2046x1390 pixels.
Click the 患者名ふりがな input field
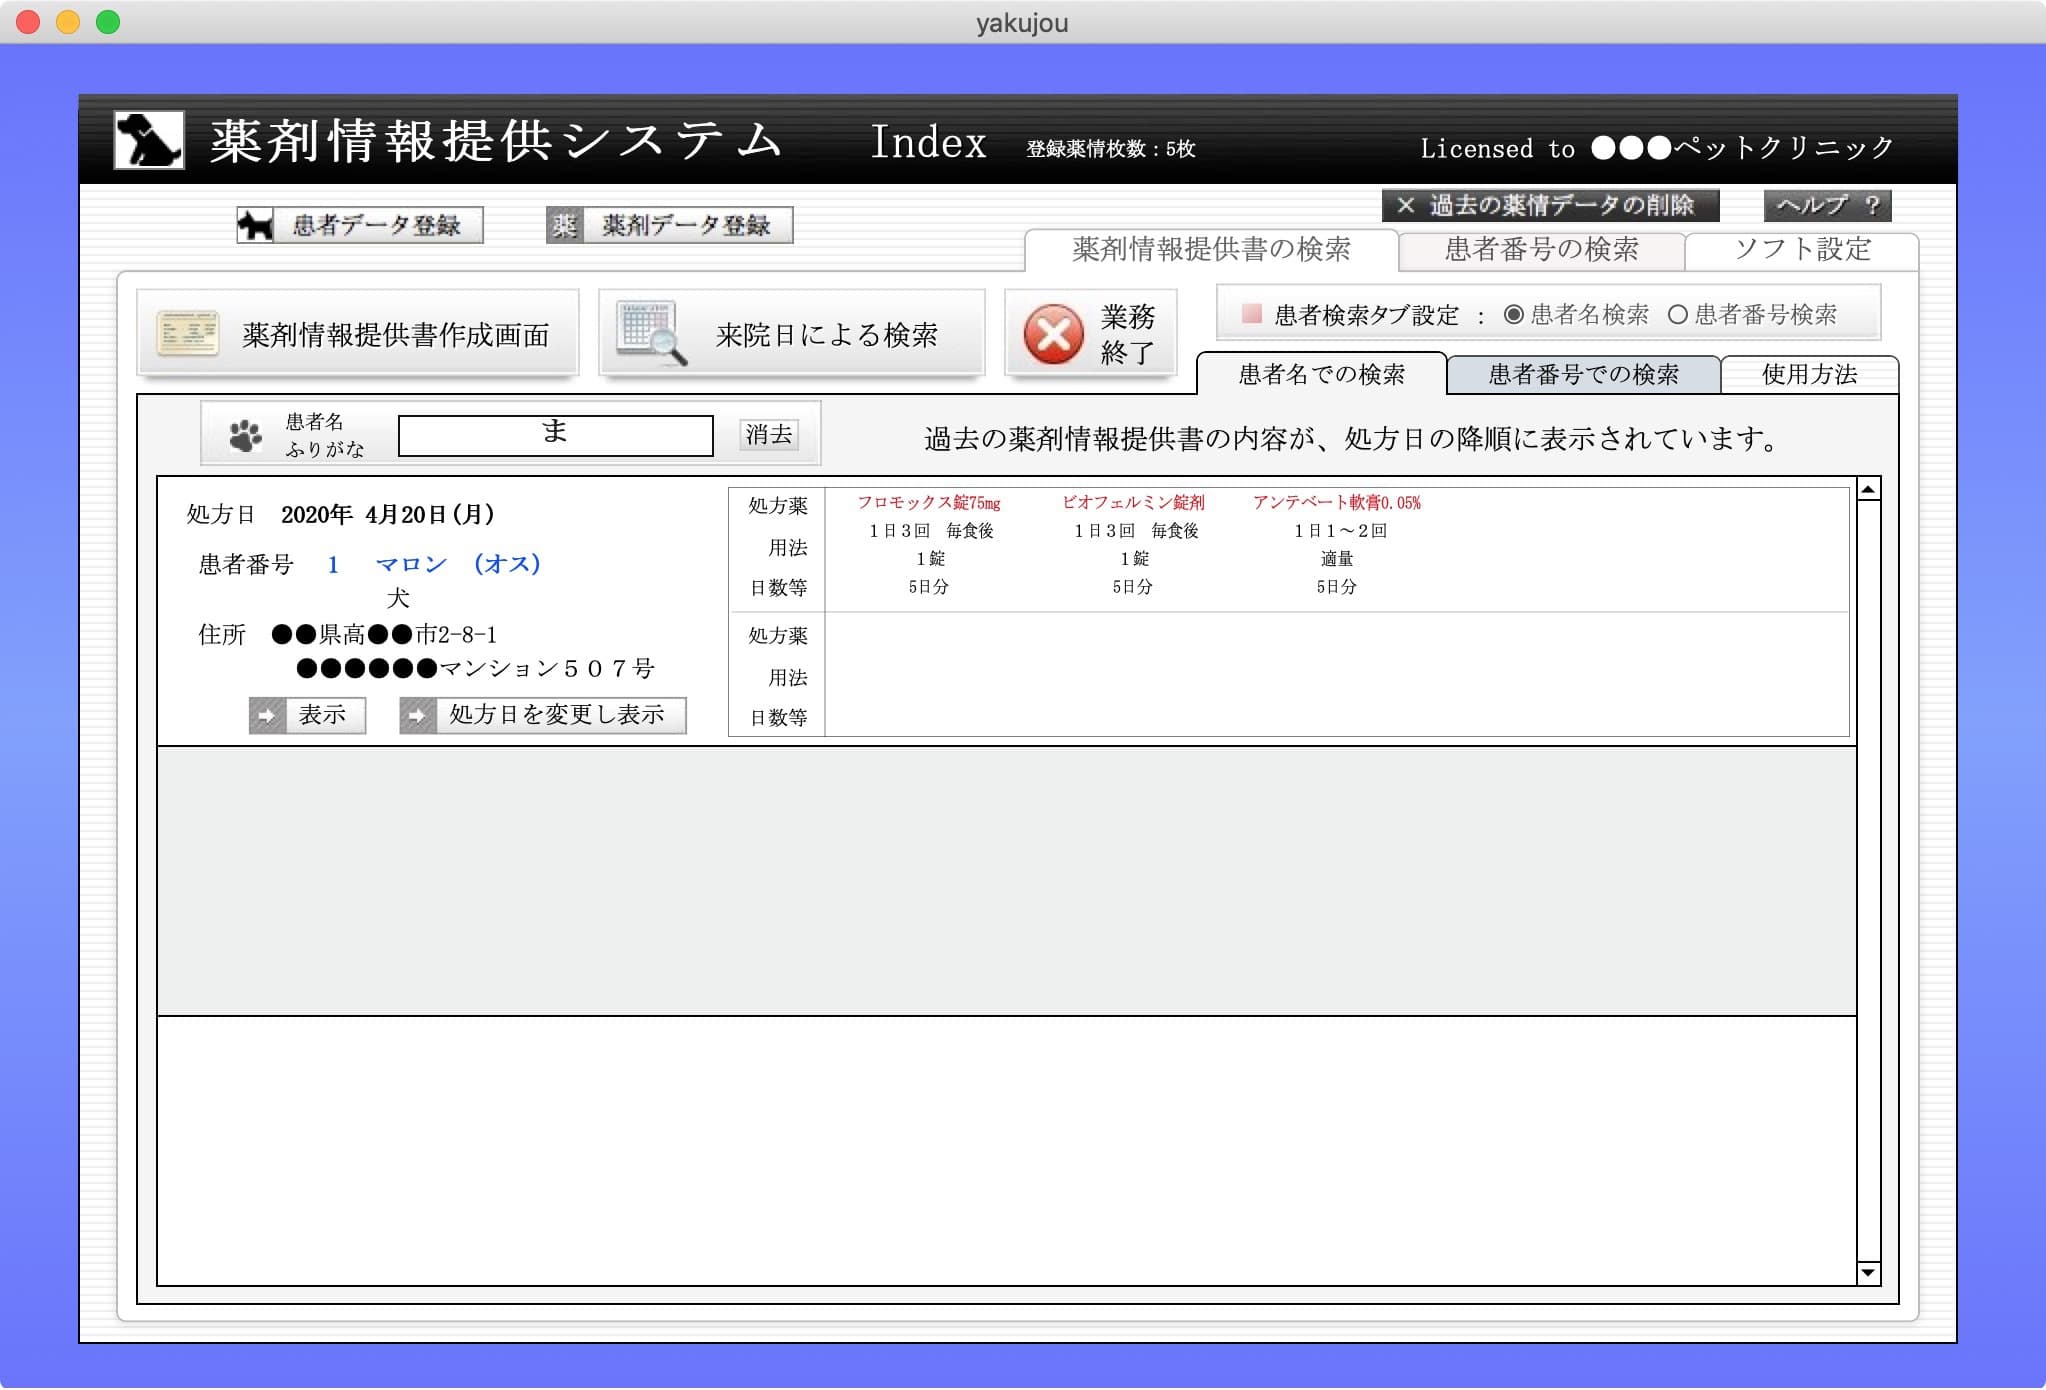[x=555, y=435]
